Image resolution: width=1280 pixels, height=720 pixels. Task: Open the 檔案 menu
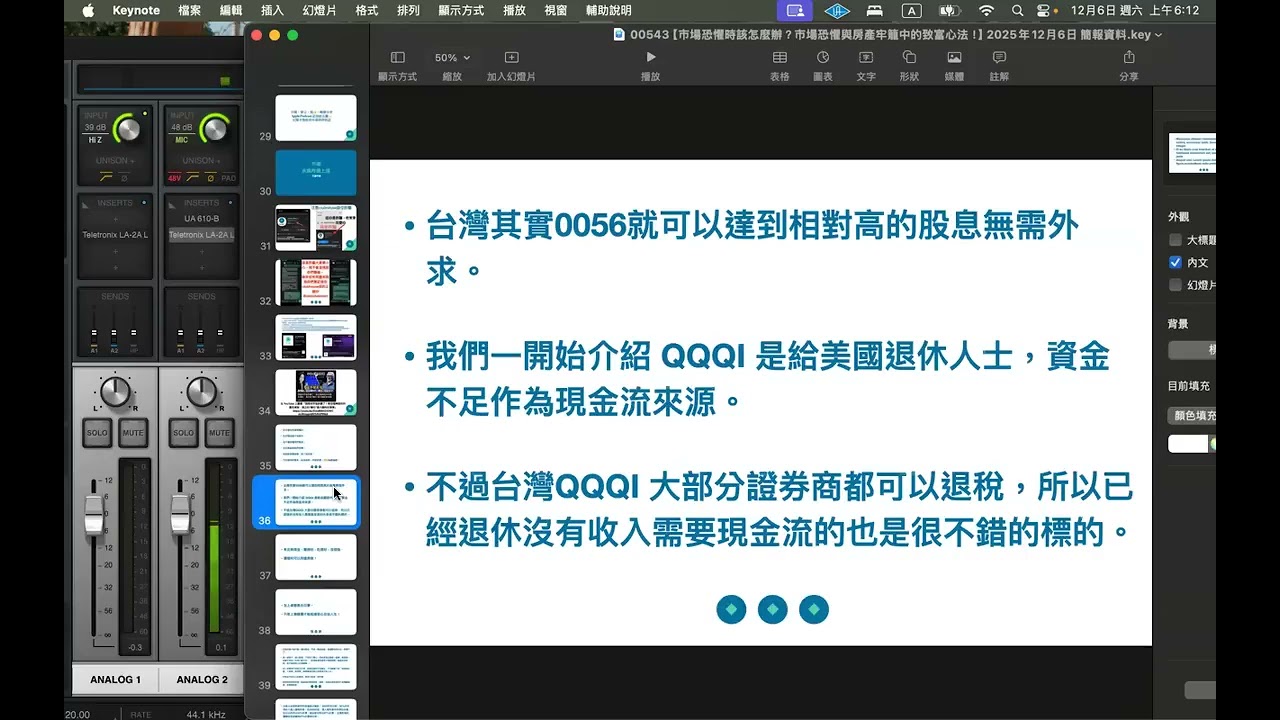coord(189,10)
